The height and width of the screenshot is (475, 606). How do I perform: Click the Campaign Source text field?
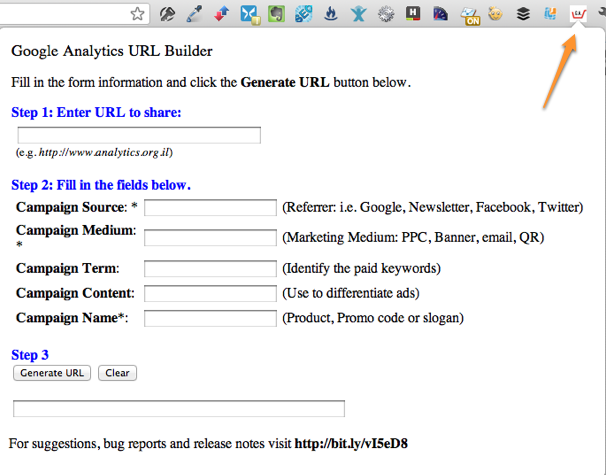point(210,208)
